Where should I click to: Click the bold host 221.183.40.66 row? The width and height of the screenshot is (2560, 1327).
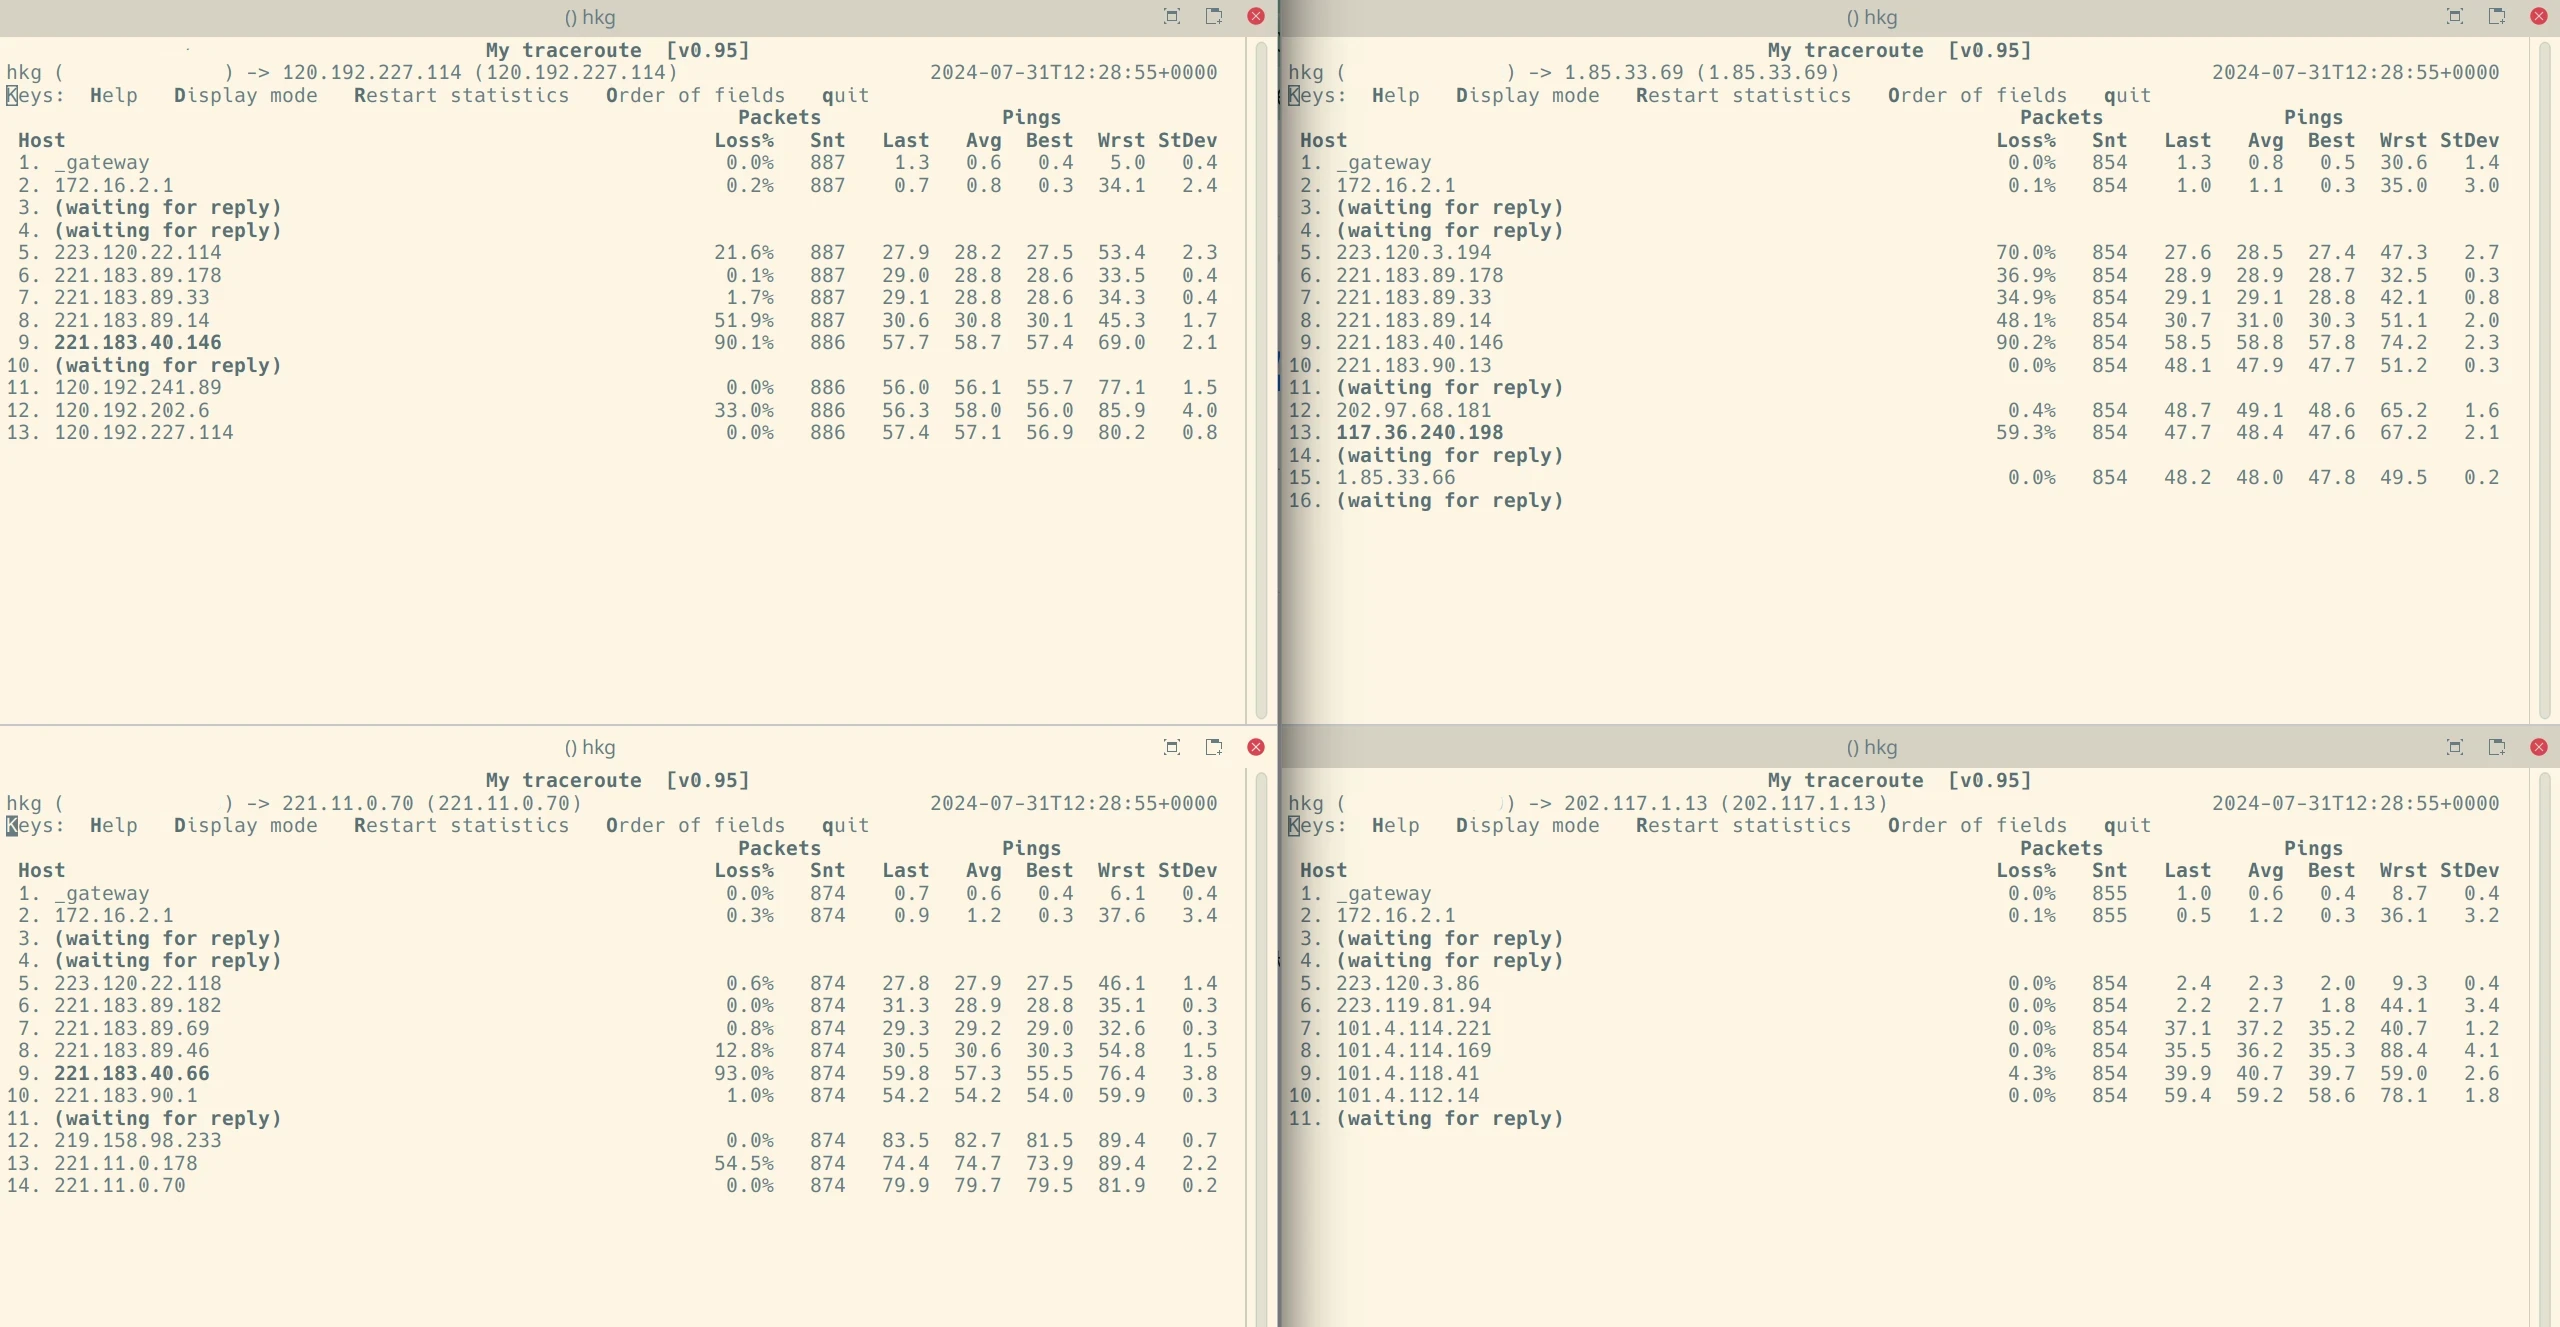[132, 1073]
